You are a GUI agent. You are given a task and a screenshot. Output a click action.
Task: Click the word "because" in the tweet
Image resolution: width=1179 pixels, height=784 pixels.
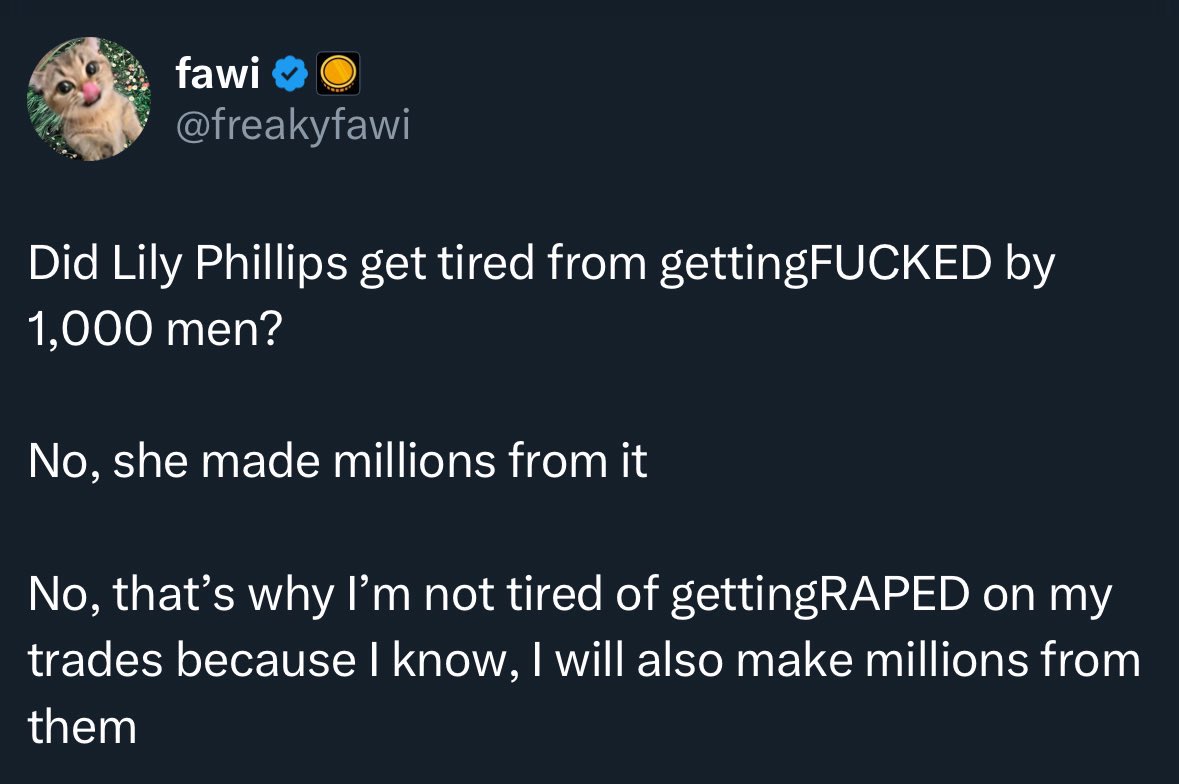(x=266, y=660)
